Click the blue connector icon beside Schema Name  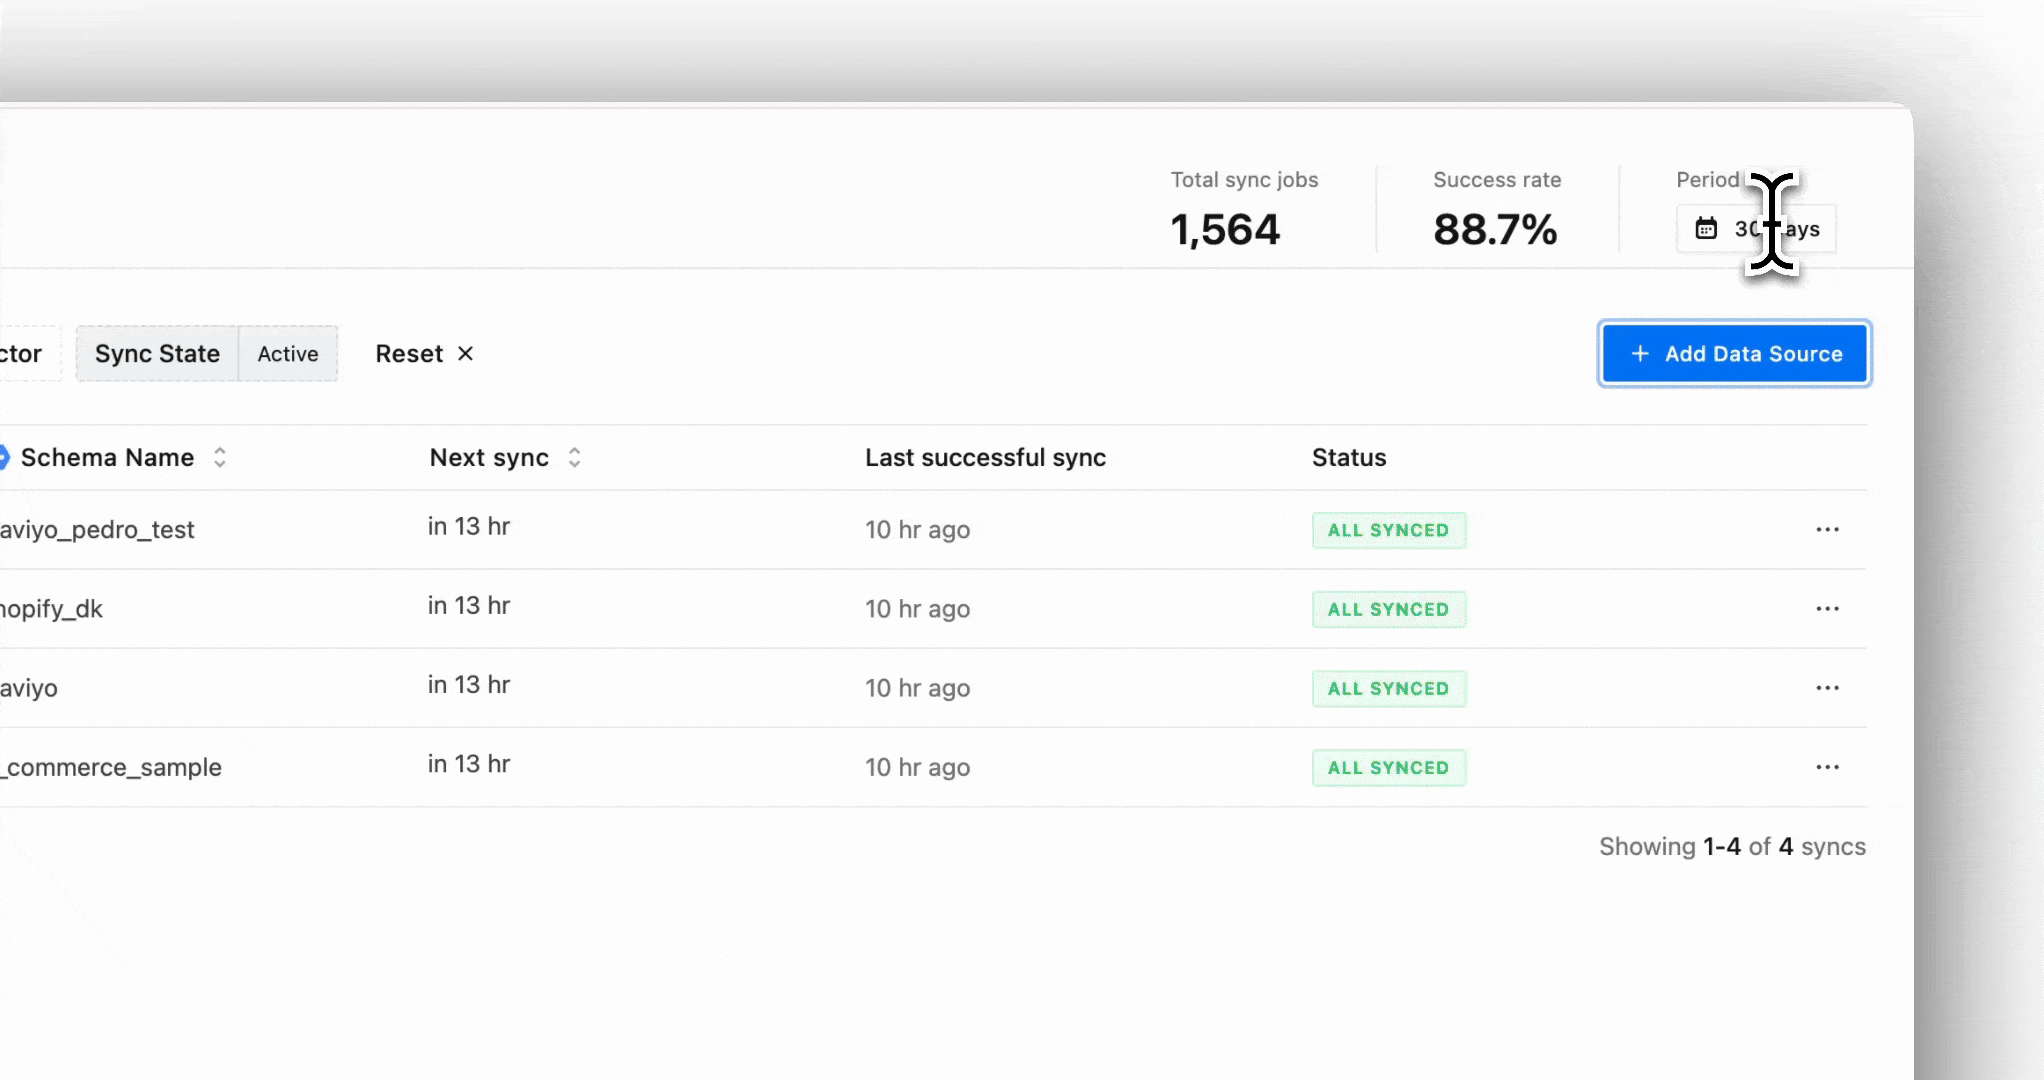click(x=6, y=457)
